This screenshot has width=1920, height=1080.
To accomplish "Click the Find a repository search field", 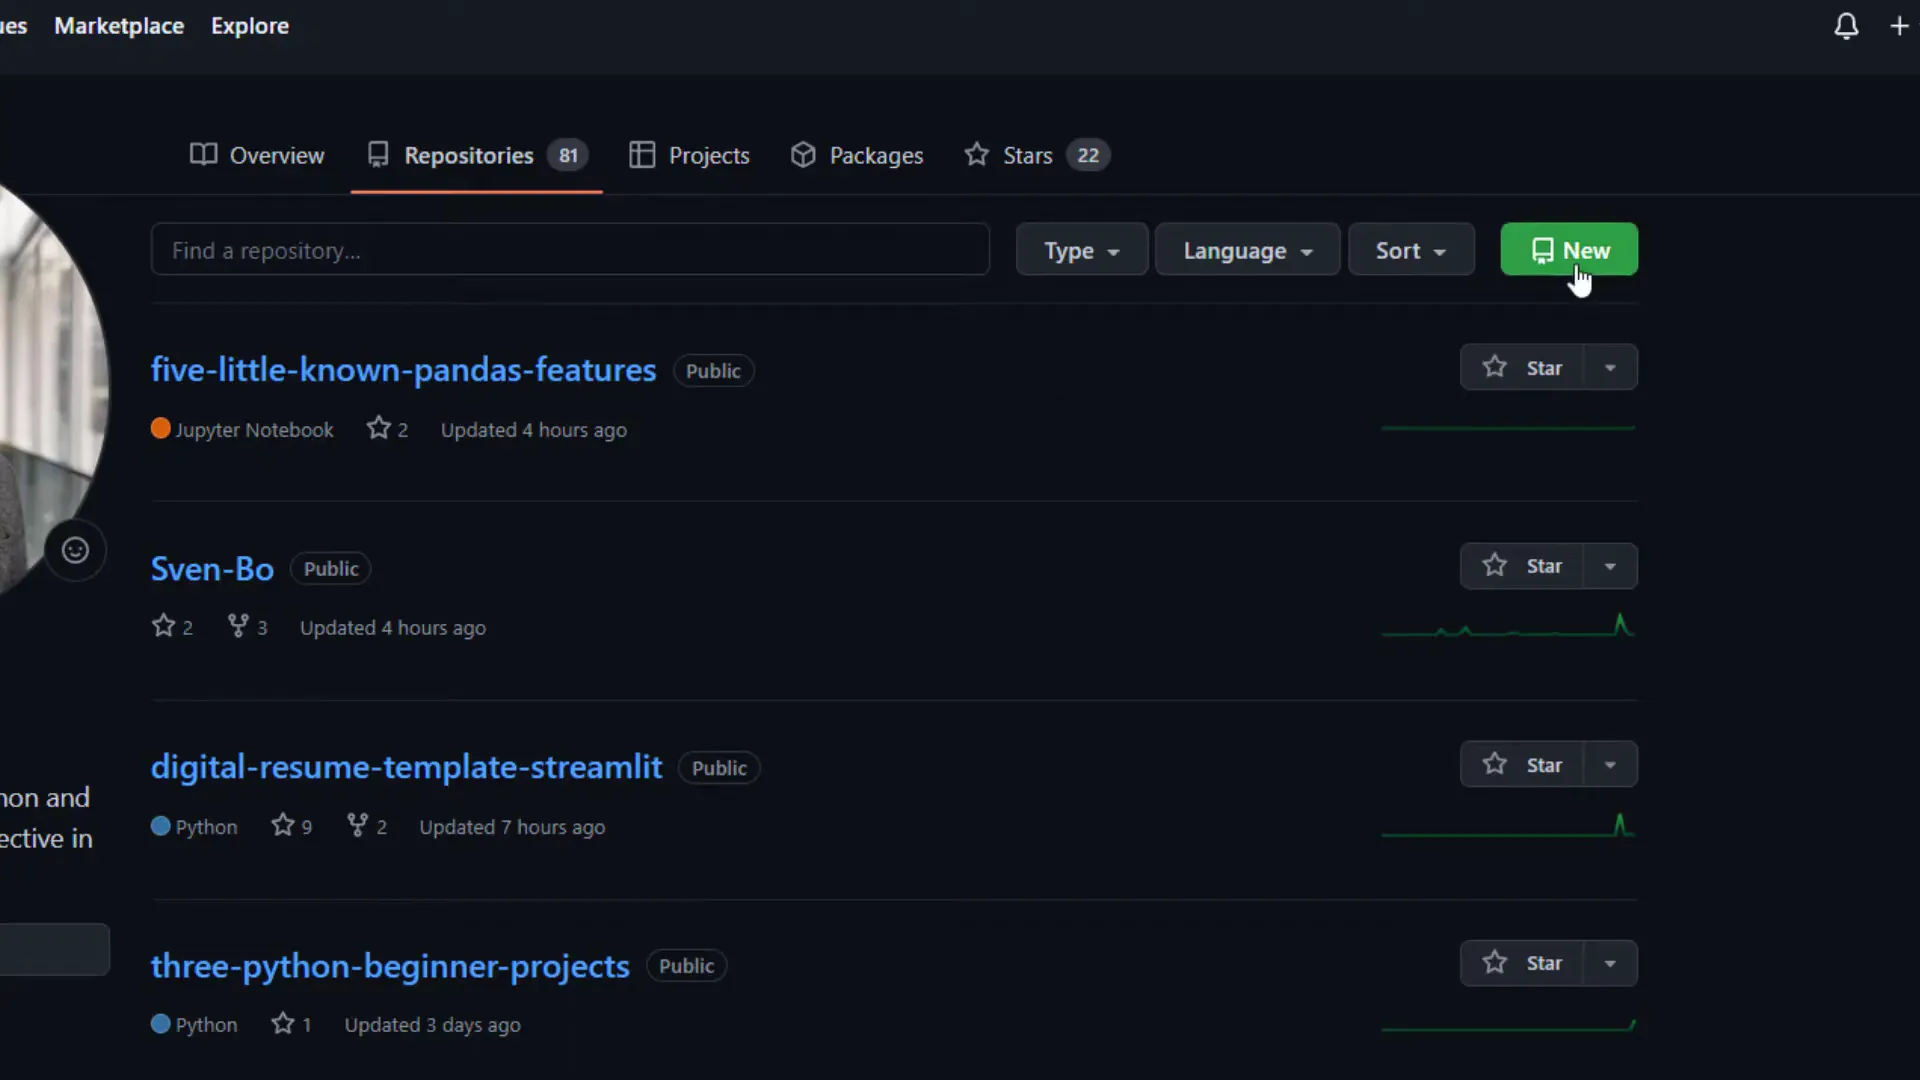I will 570,250.
